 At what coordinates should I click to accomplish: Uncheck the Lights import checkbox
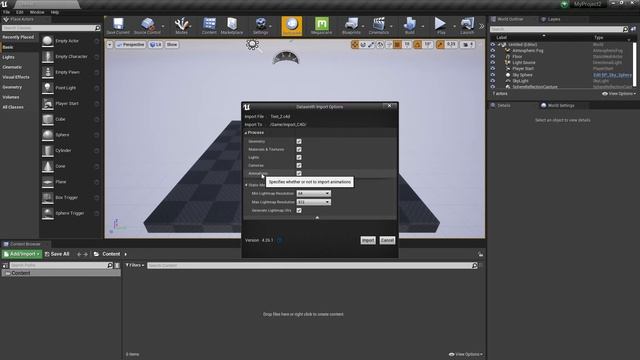point(299,157)
